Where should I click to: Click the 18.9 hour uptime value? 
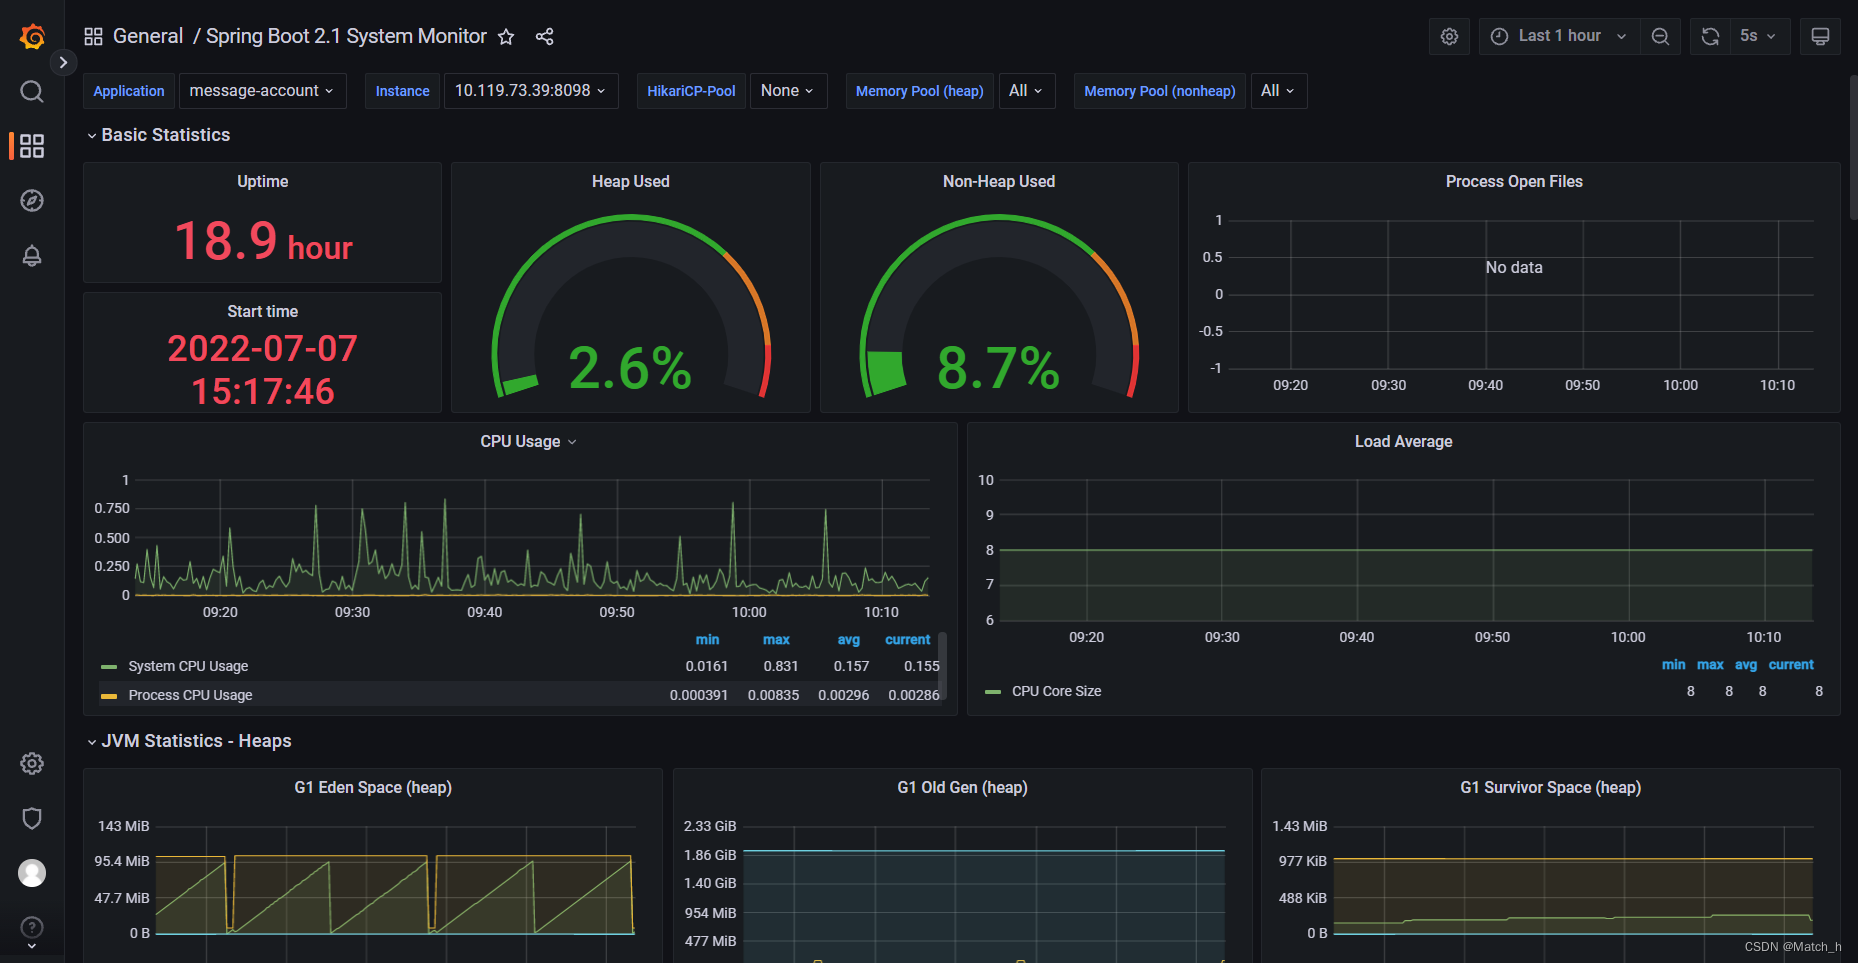263,242
